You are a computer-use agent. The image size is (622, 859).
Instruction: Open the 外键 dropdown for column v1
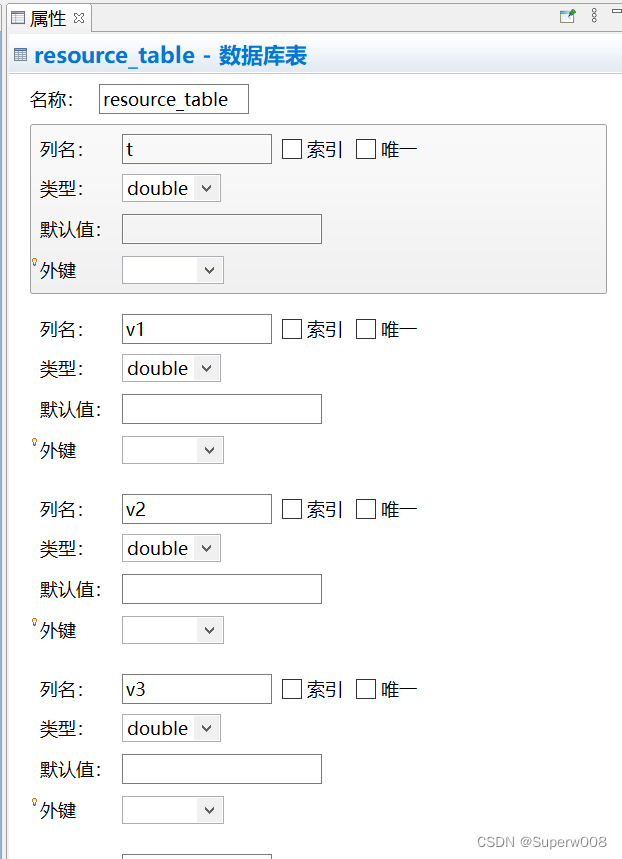[209, 449]
